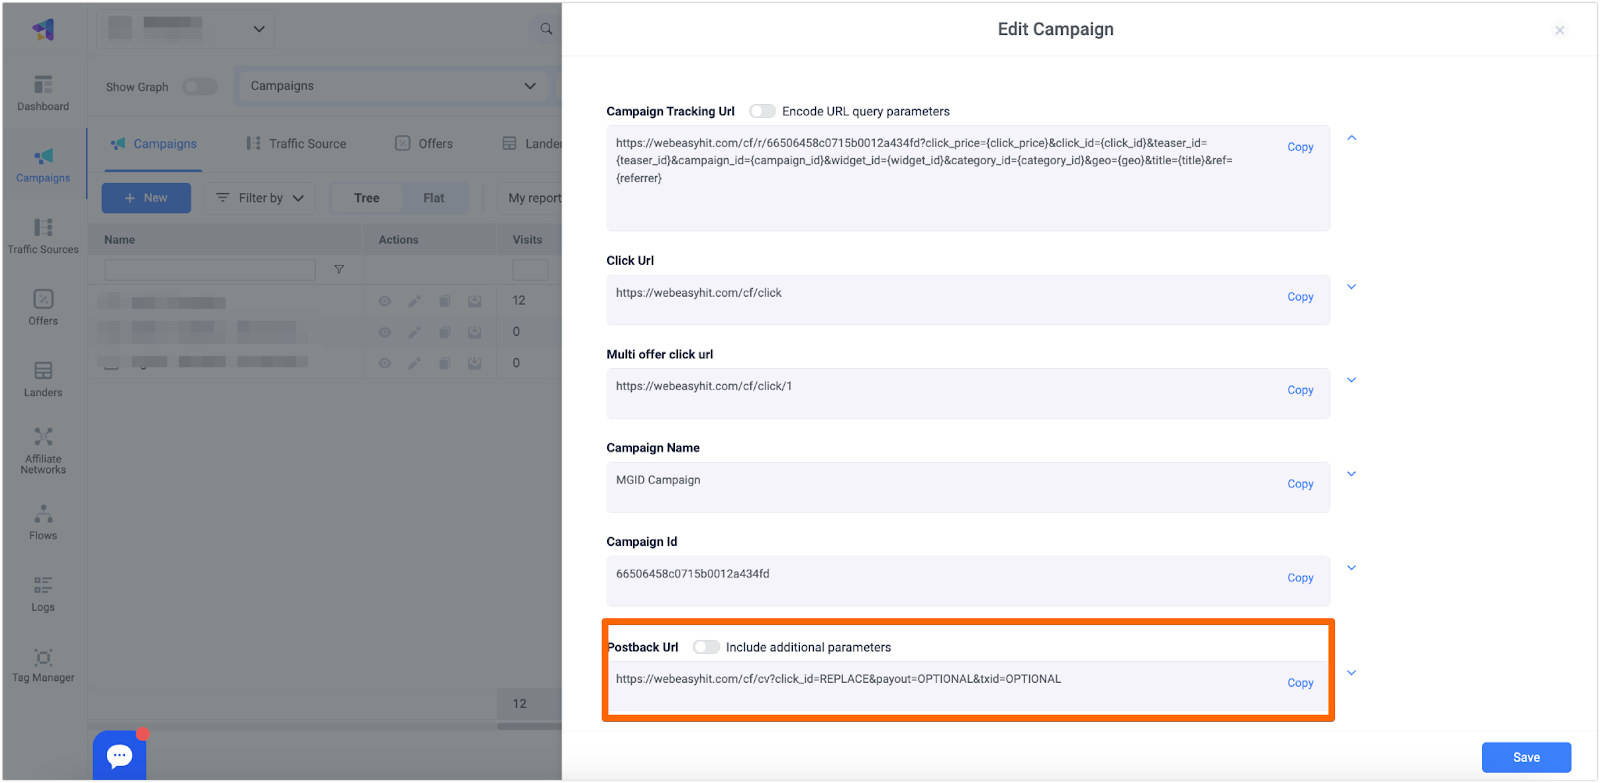
Task: Collapse the Campaign Tracking Url section
Action: (1351, 138)
